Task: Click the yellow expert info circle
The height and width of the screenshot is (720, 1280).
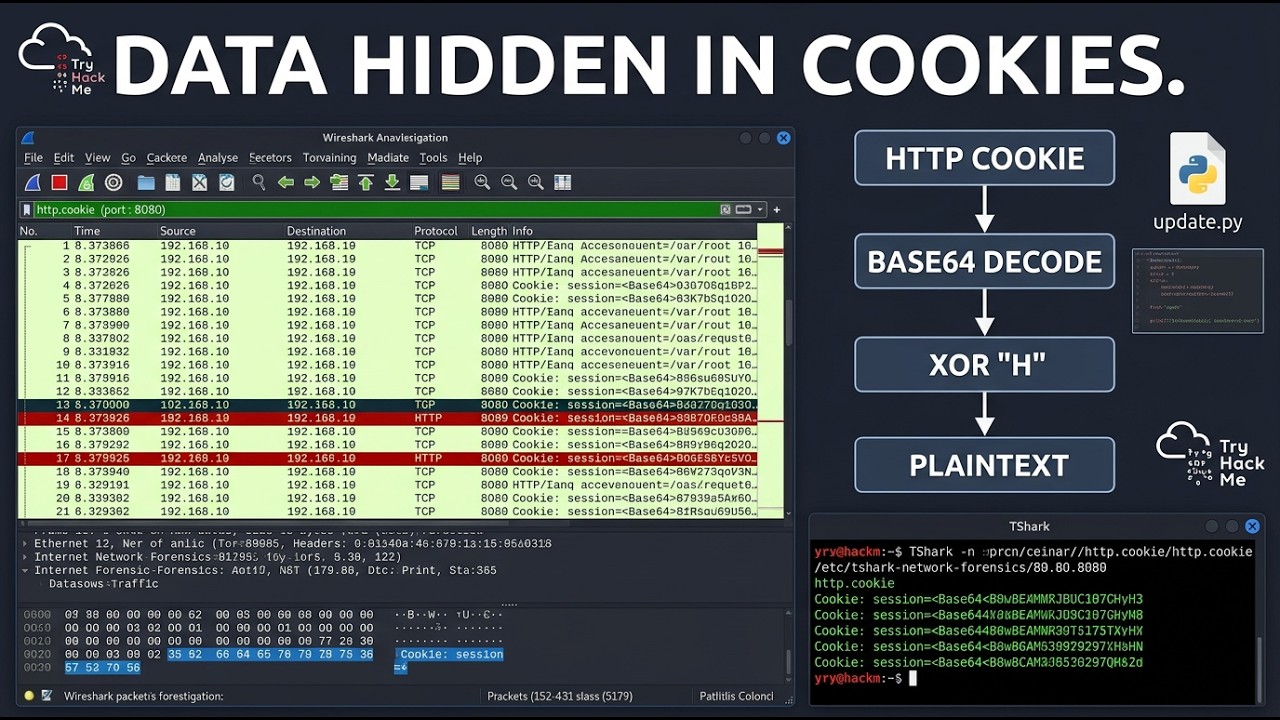Action: pyautogui.click(x=29, y=696)
